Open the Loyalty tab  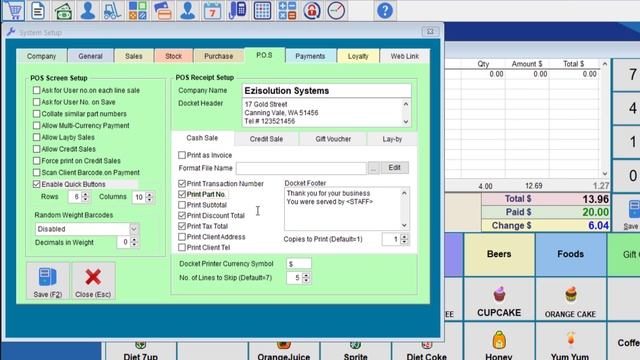coord(358,56)
